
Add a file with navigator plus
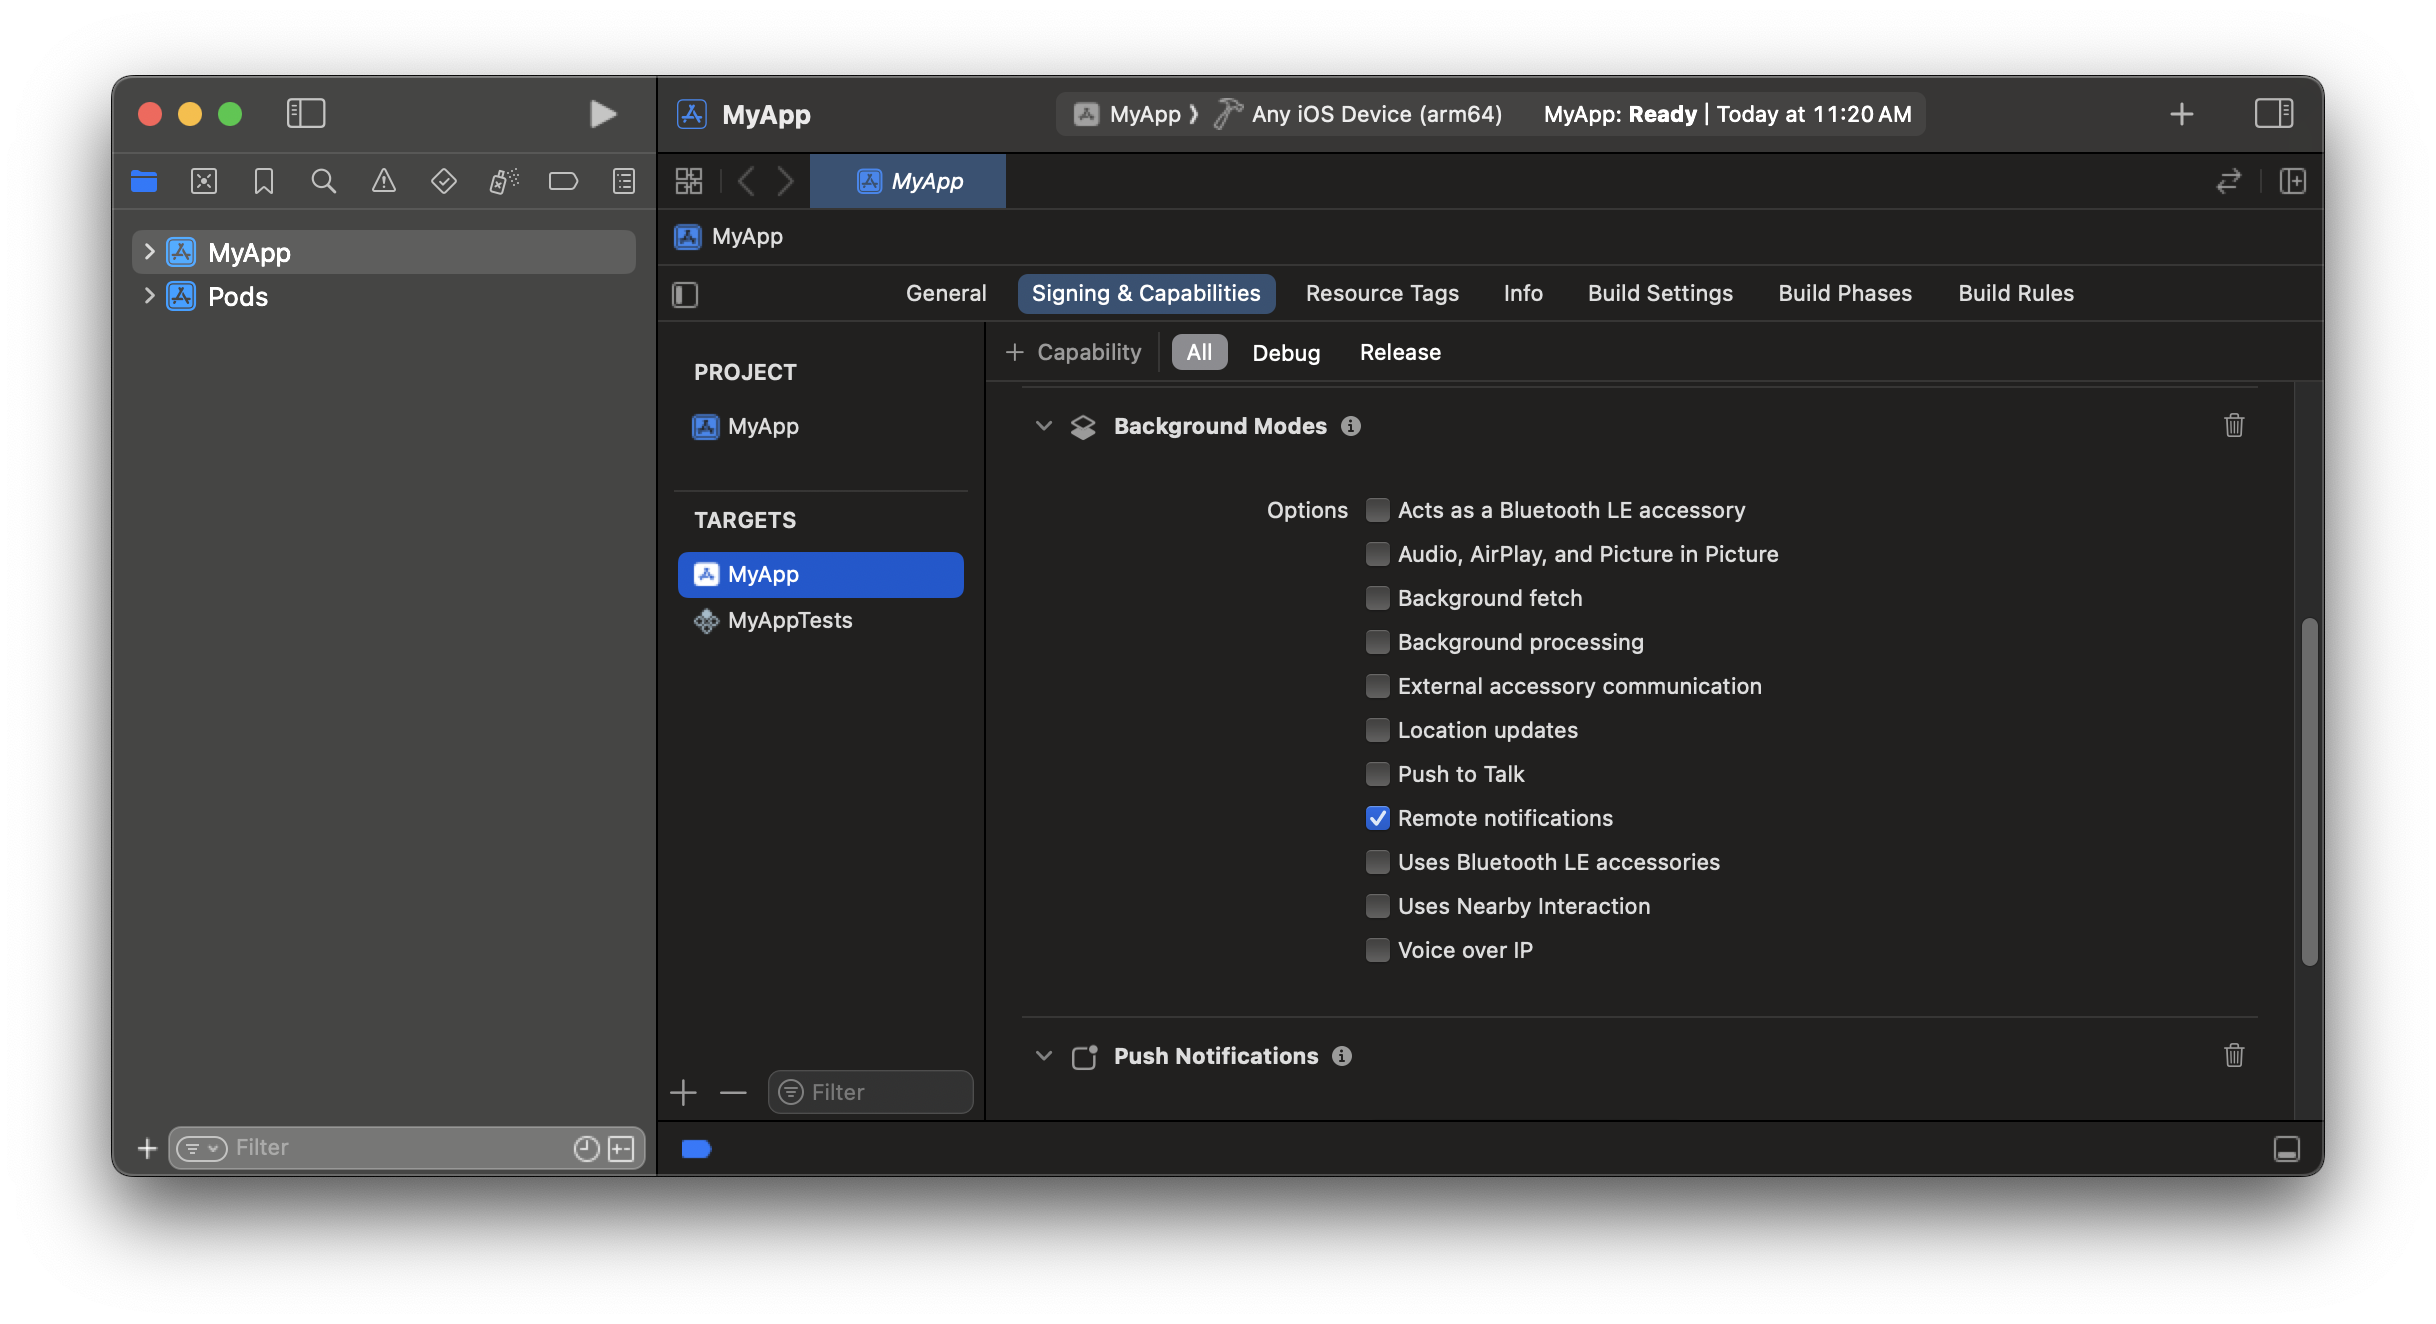click(x=147, y=1148)
